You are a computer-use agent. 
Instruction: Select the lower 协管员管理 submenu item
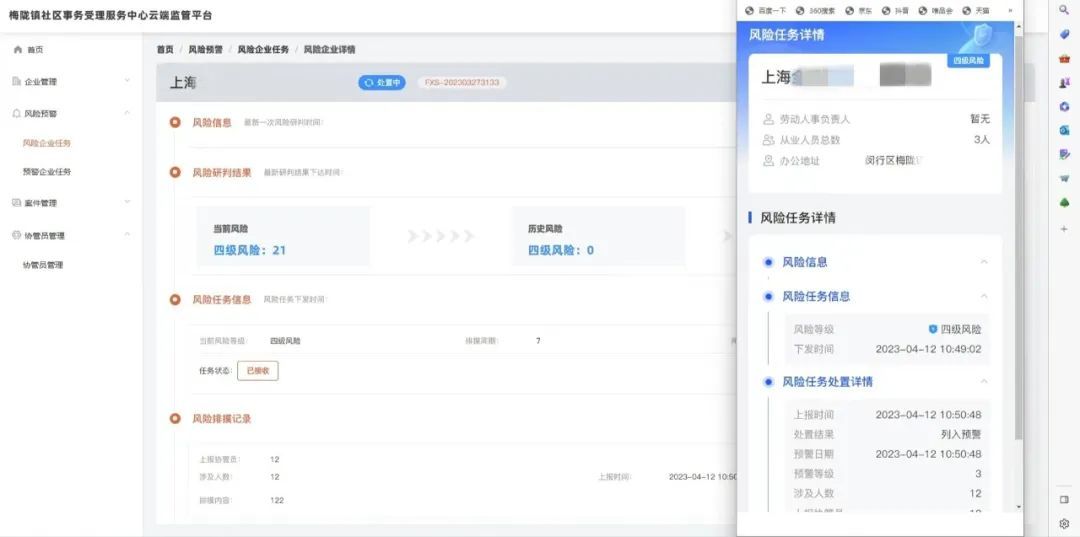[x=43, y=265]
